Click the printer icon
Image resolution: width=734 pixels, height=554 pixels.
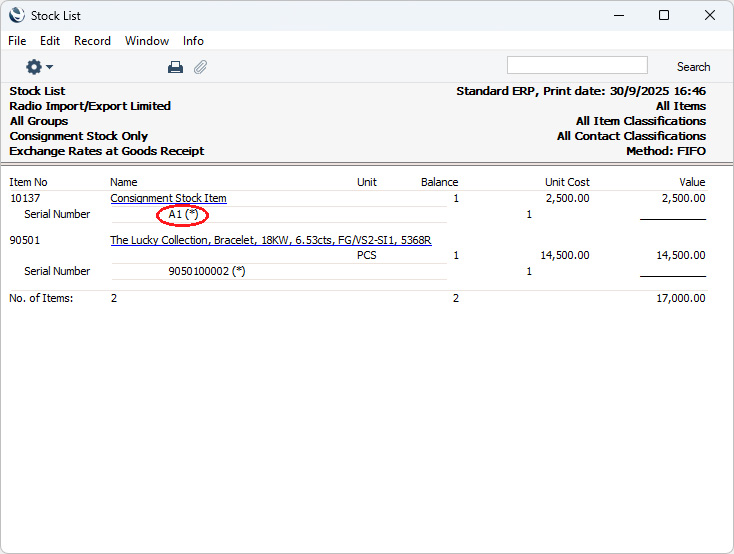(176, 67)
